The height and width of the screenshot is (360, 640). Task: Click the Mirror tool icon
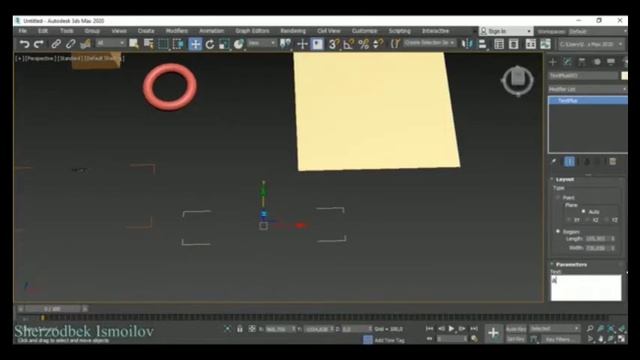coord(467,44)
